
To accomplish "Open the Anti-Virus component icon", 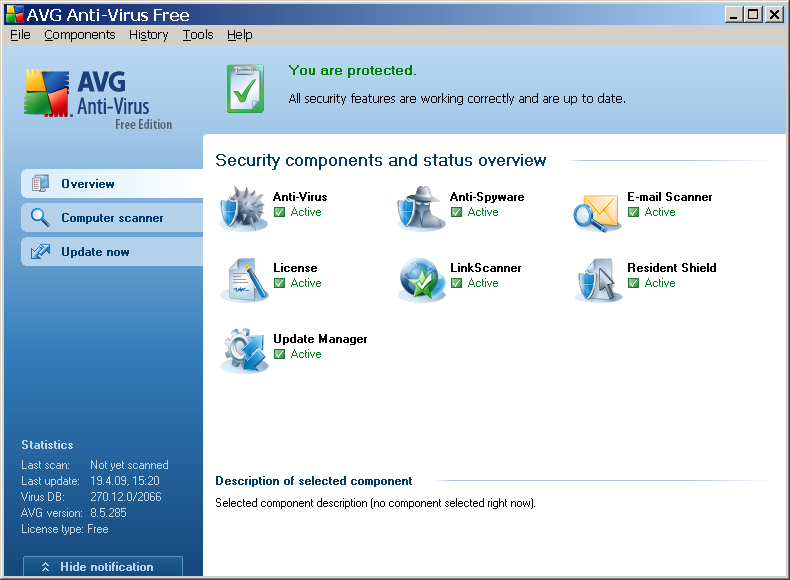I will tap(243, 208).
